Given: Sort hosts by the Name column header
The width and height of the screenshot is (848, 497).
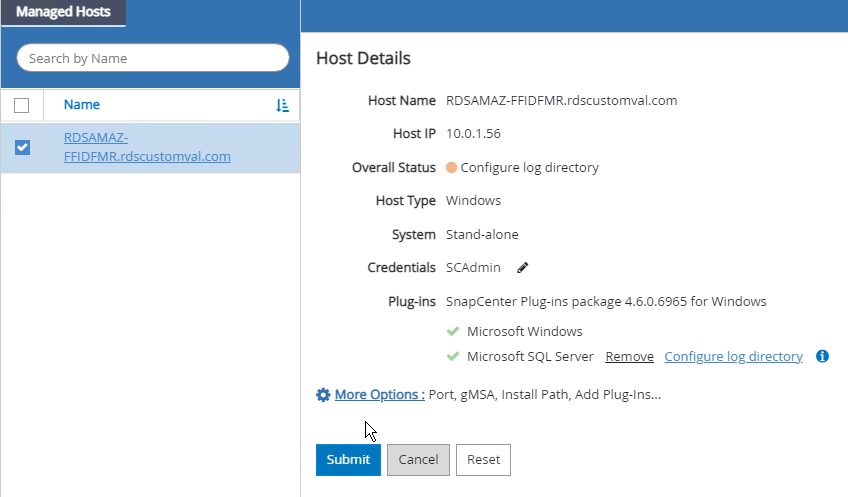Looking at the screenshot, I should pos(82,105).
